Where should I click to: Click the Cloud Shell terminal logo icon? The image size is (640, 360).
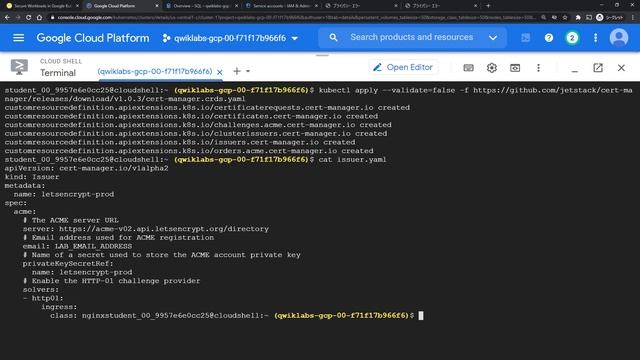click(x=19, y=67)
